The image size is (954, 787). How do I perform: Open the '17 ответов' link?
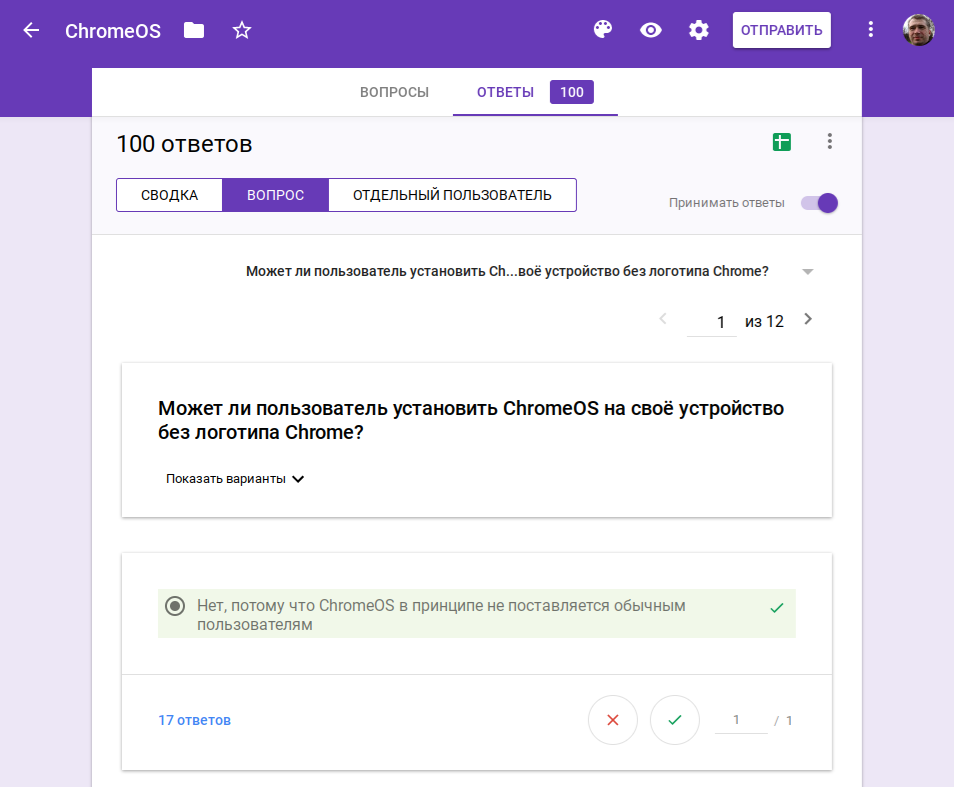194,720
